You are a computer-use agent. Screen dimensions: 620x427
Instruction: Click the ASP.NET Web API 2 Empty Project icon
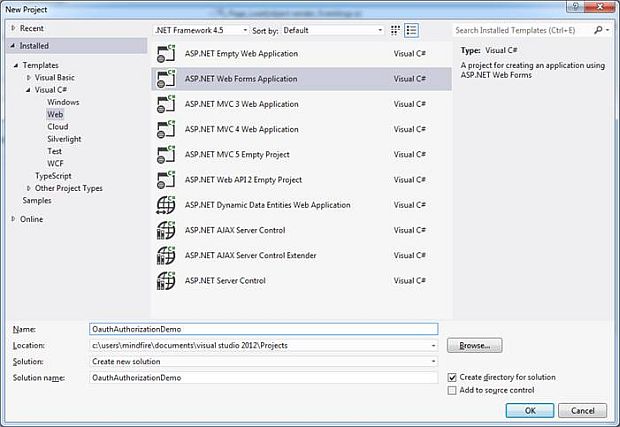166,180
